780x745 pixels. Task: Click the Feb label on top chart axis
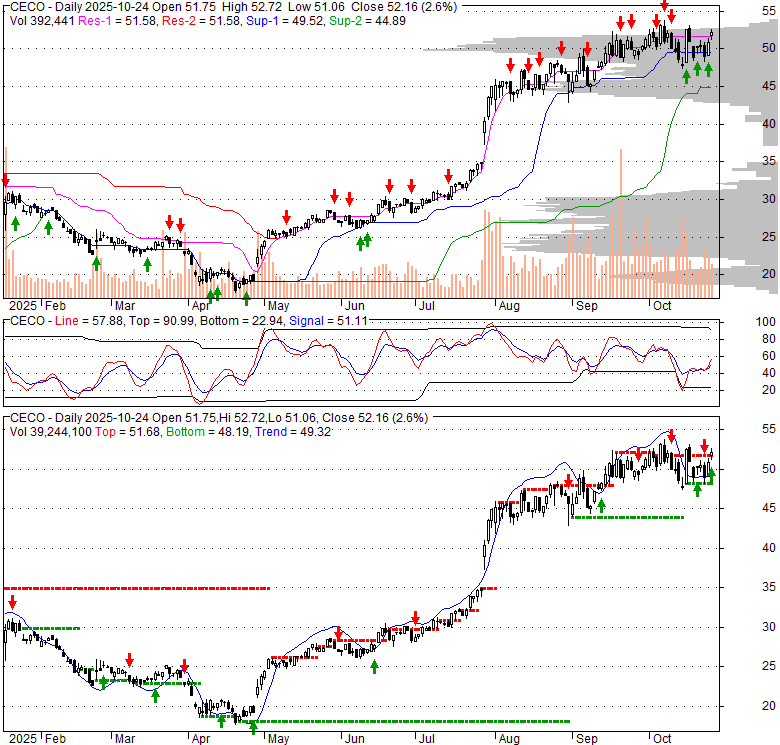click(55, 305)
